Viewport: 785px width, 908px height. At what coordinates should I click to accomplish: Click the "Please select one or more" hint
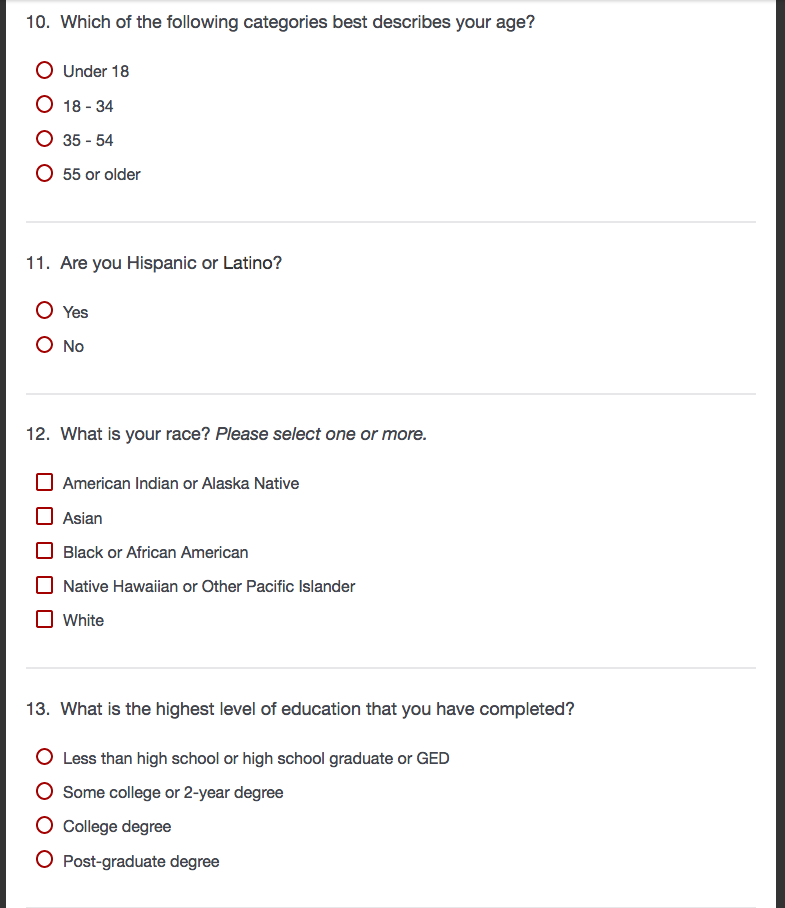click(321, 434)
